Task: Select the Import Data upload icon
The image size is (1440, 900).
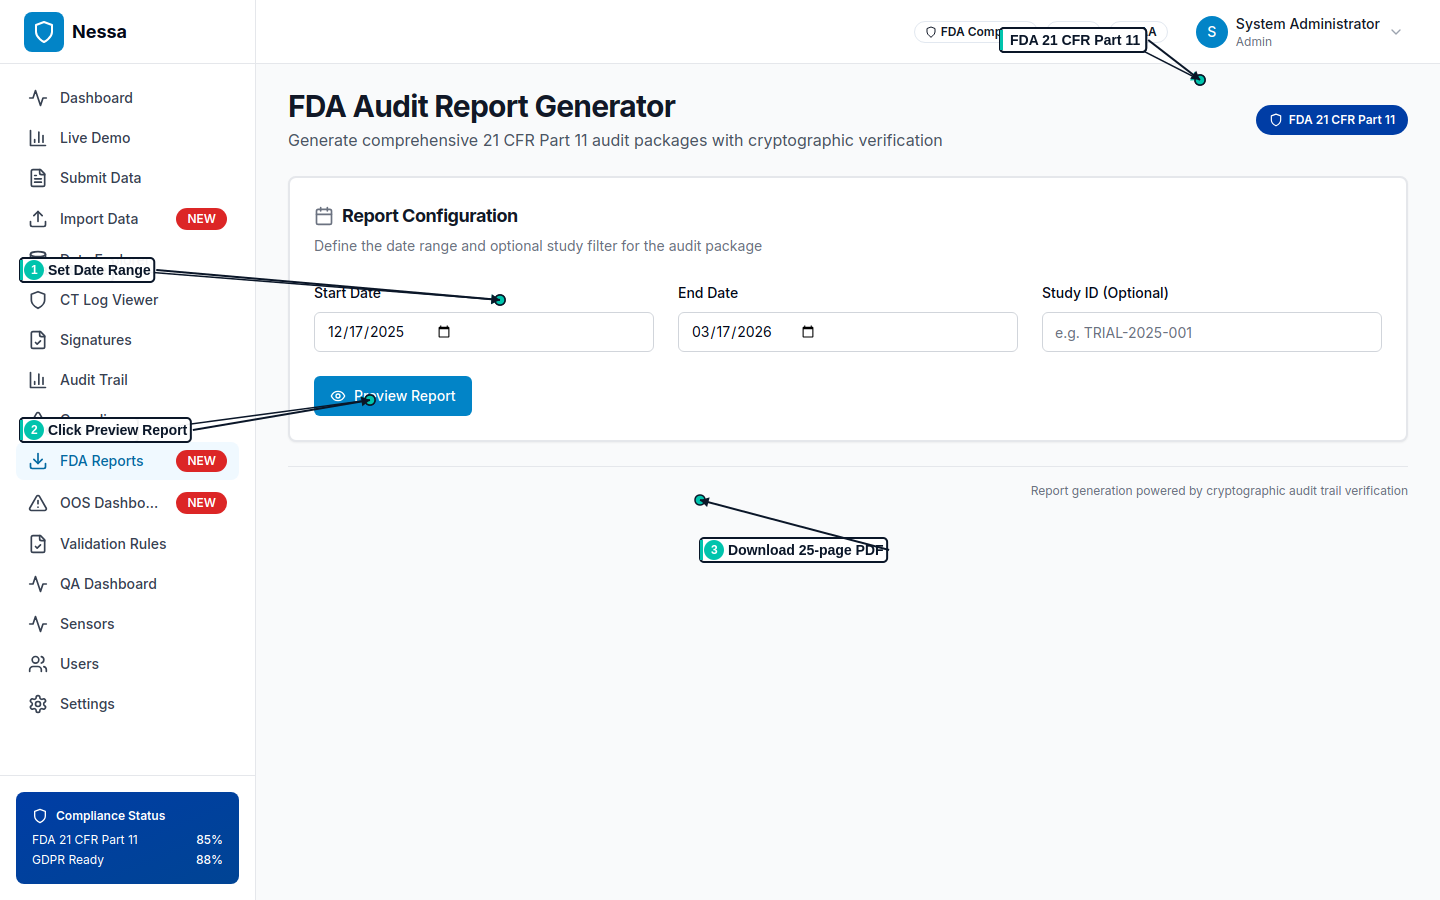Action: 37,218
